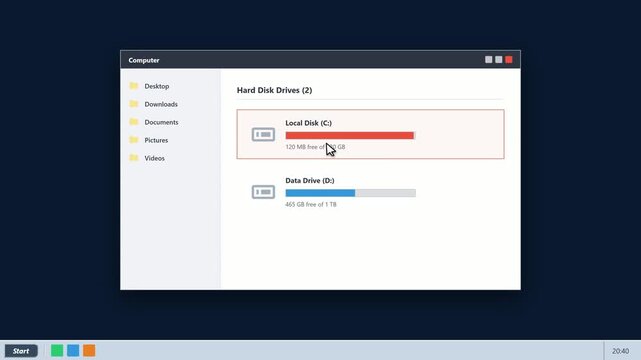Click the Start button
Viewport: 641px width, 360px height.
click(21, 351)
